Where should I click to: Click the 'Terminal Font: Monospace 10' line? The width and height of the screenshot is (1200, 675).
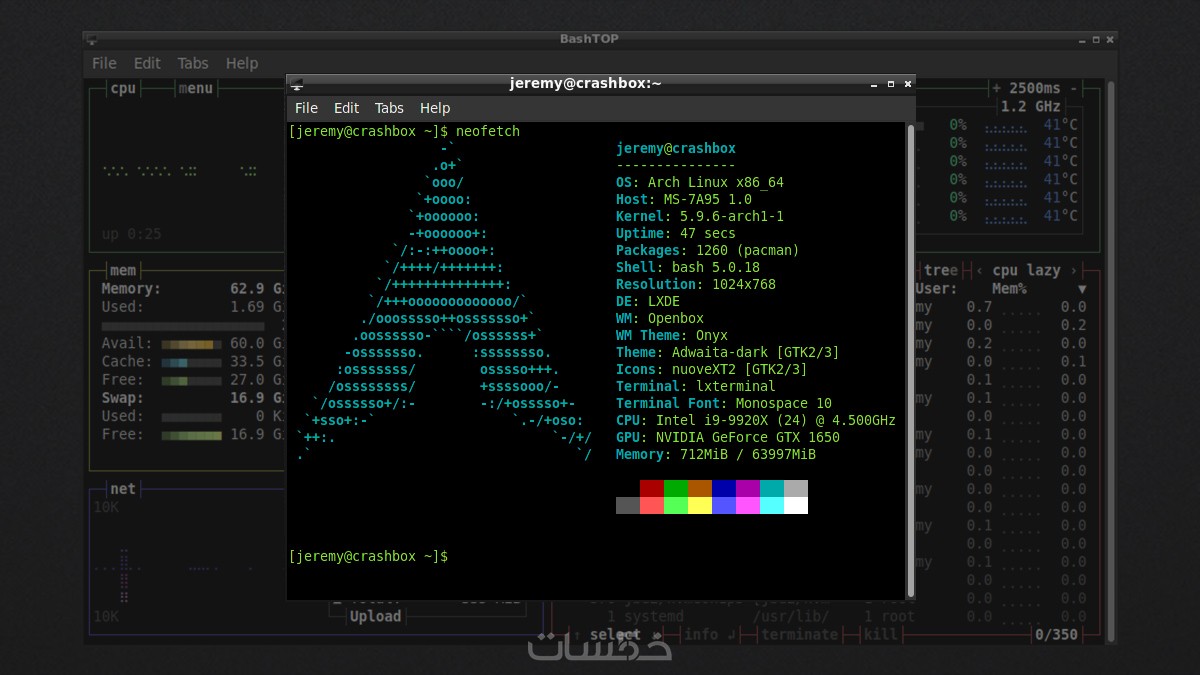724,403
